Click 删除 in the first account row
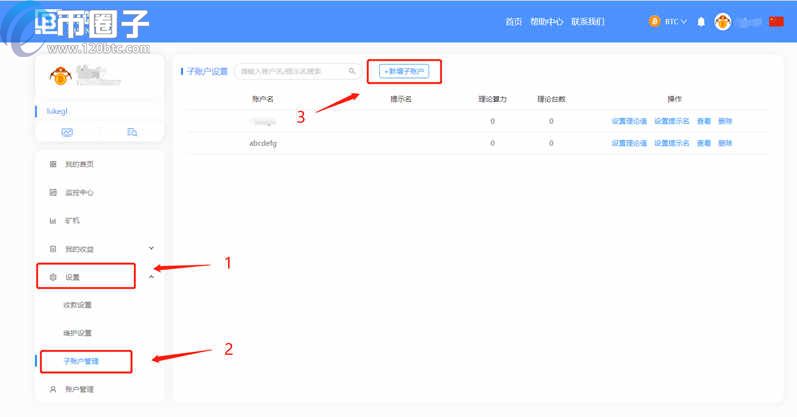This screenshot has height=417, width=797. [725, 121]
